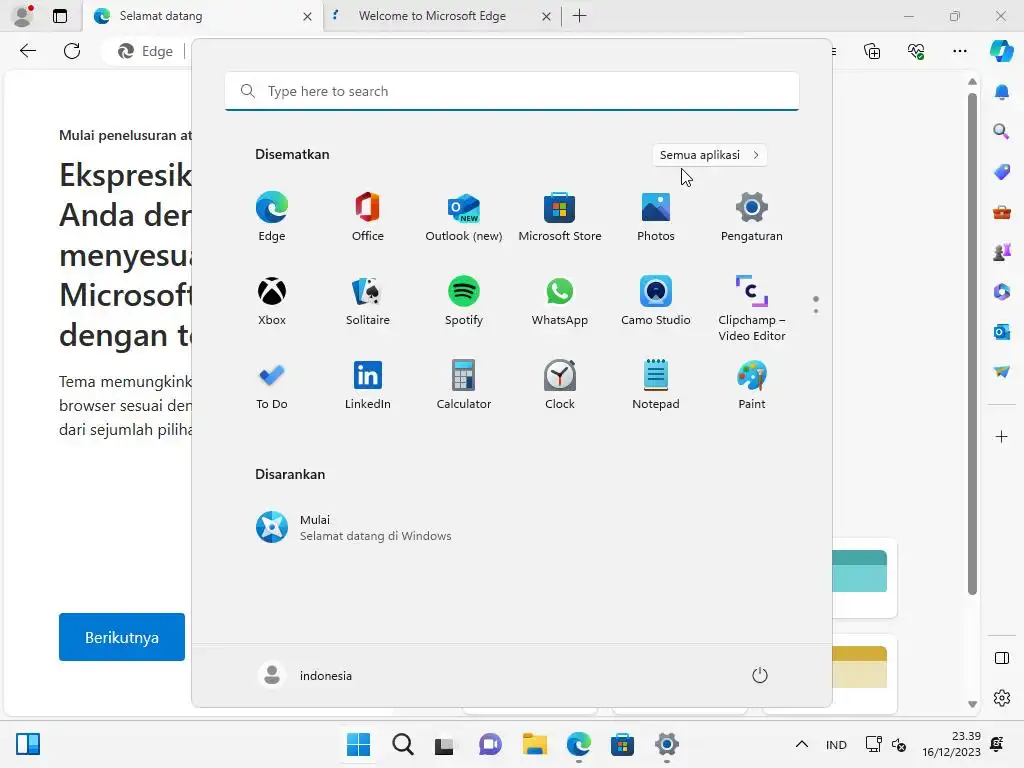Open Microsoft Store from Start menu

coord(560,217)
